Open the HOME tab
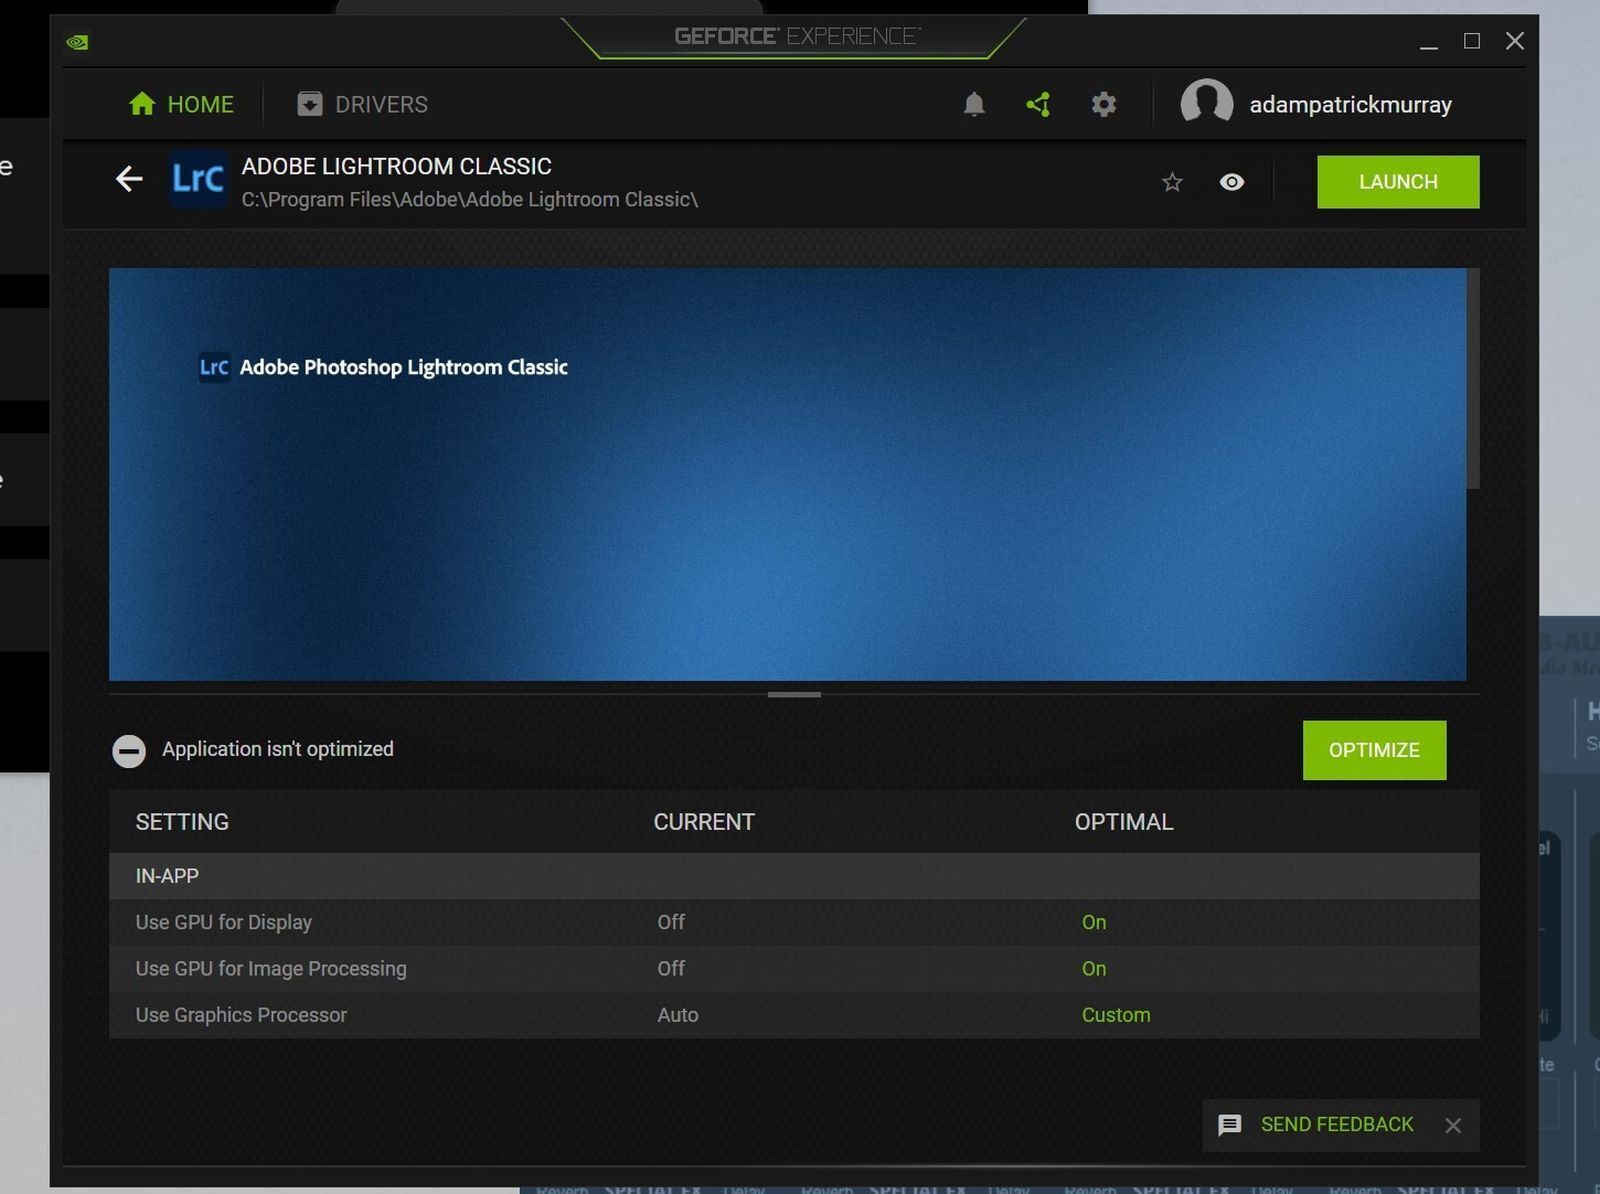Image resolution: width=1600 pixels, height=1194 pixels. (x=181, y=104)
